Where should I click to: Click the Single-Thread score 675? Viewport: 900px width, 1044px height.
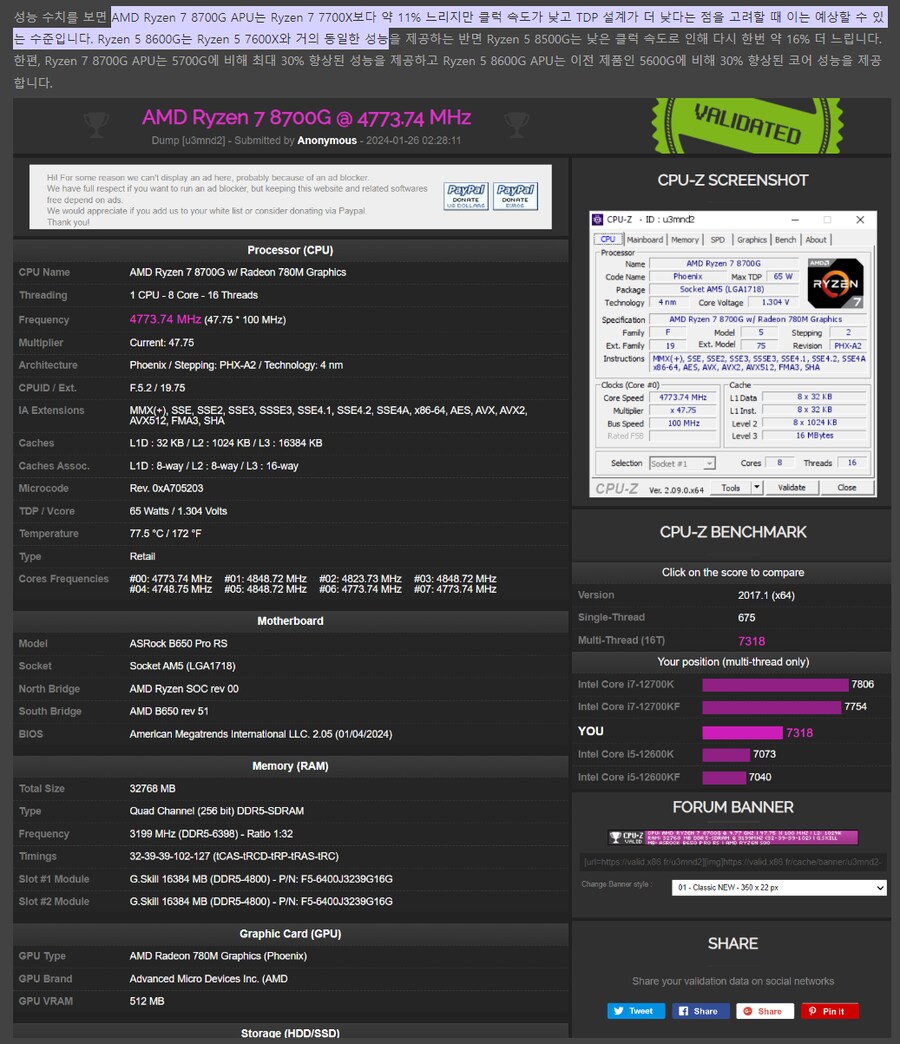coord(746,618)
